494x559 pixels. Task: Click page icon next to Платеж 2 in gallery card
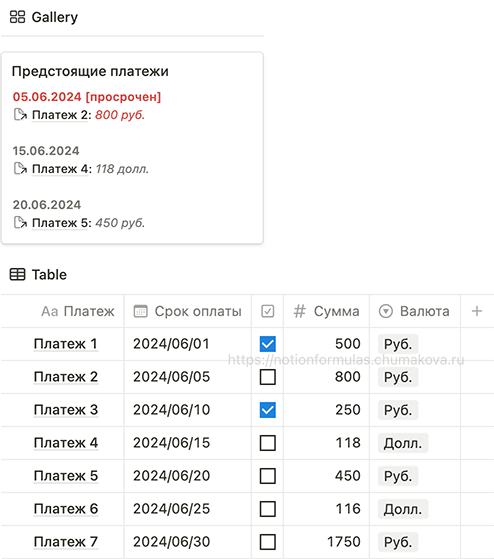[20, 115]
